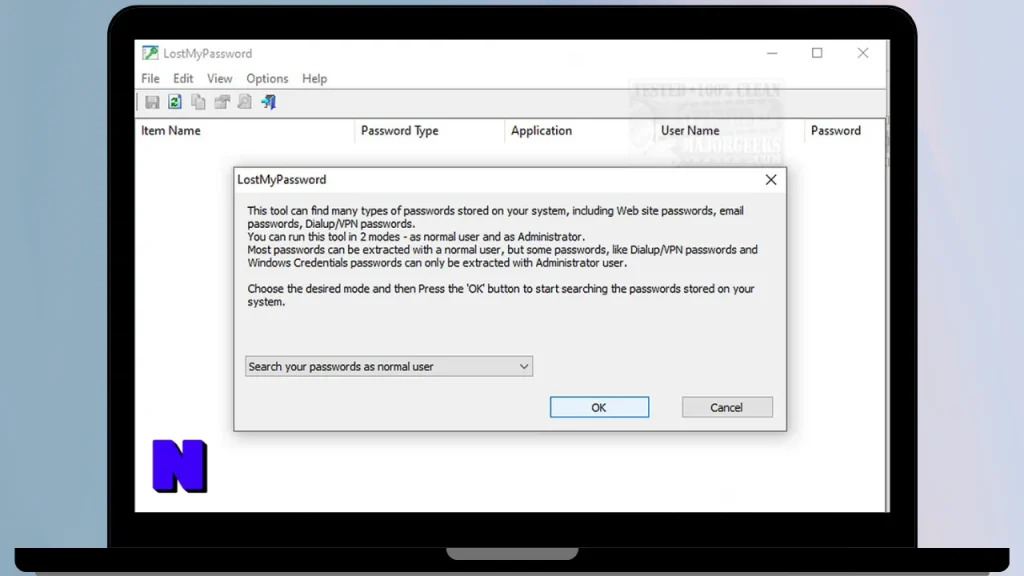The image size is (1024, 576).
Task: Sort by User Name column header
Action: (x=729, y=131)
